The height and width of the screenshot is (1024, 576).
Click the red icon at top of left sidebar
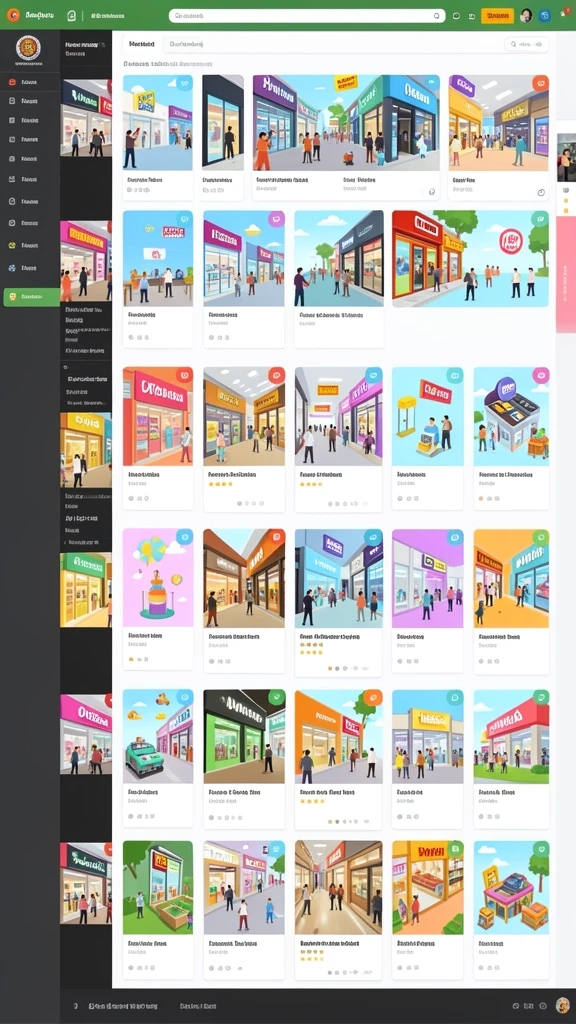[12, 82]
